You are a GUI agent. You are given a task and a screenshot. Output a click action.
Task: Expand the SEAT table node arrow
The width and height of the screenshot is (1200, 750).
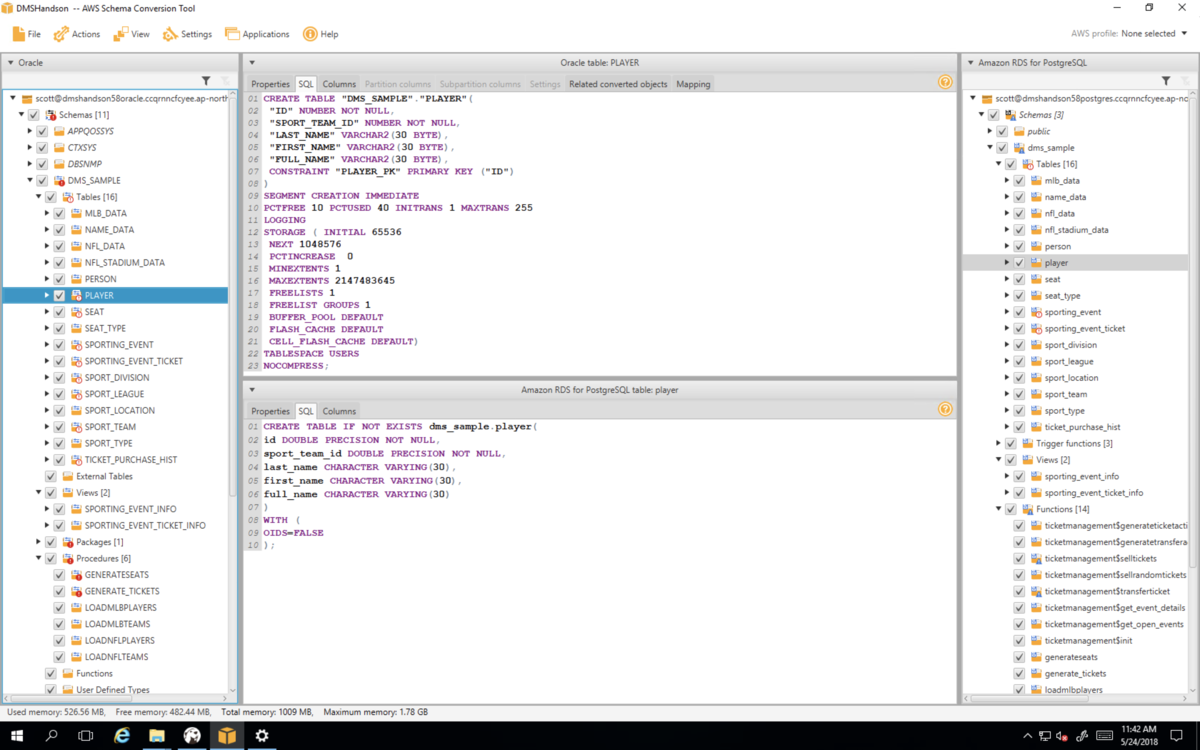click(x=46, y=312)
